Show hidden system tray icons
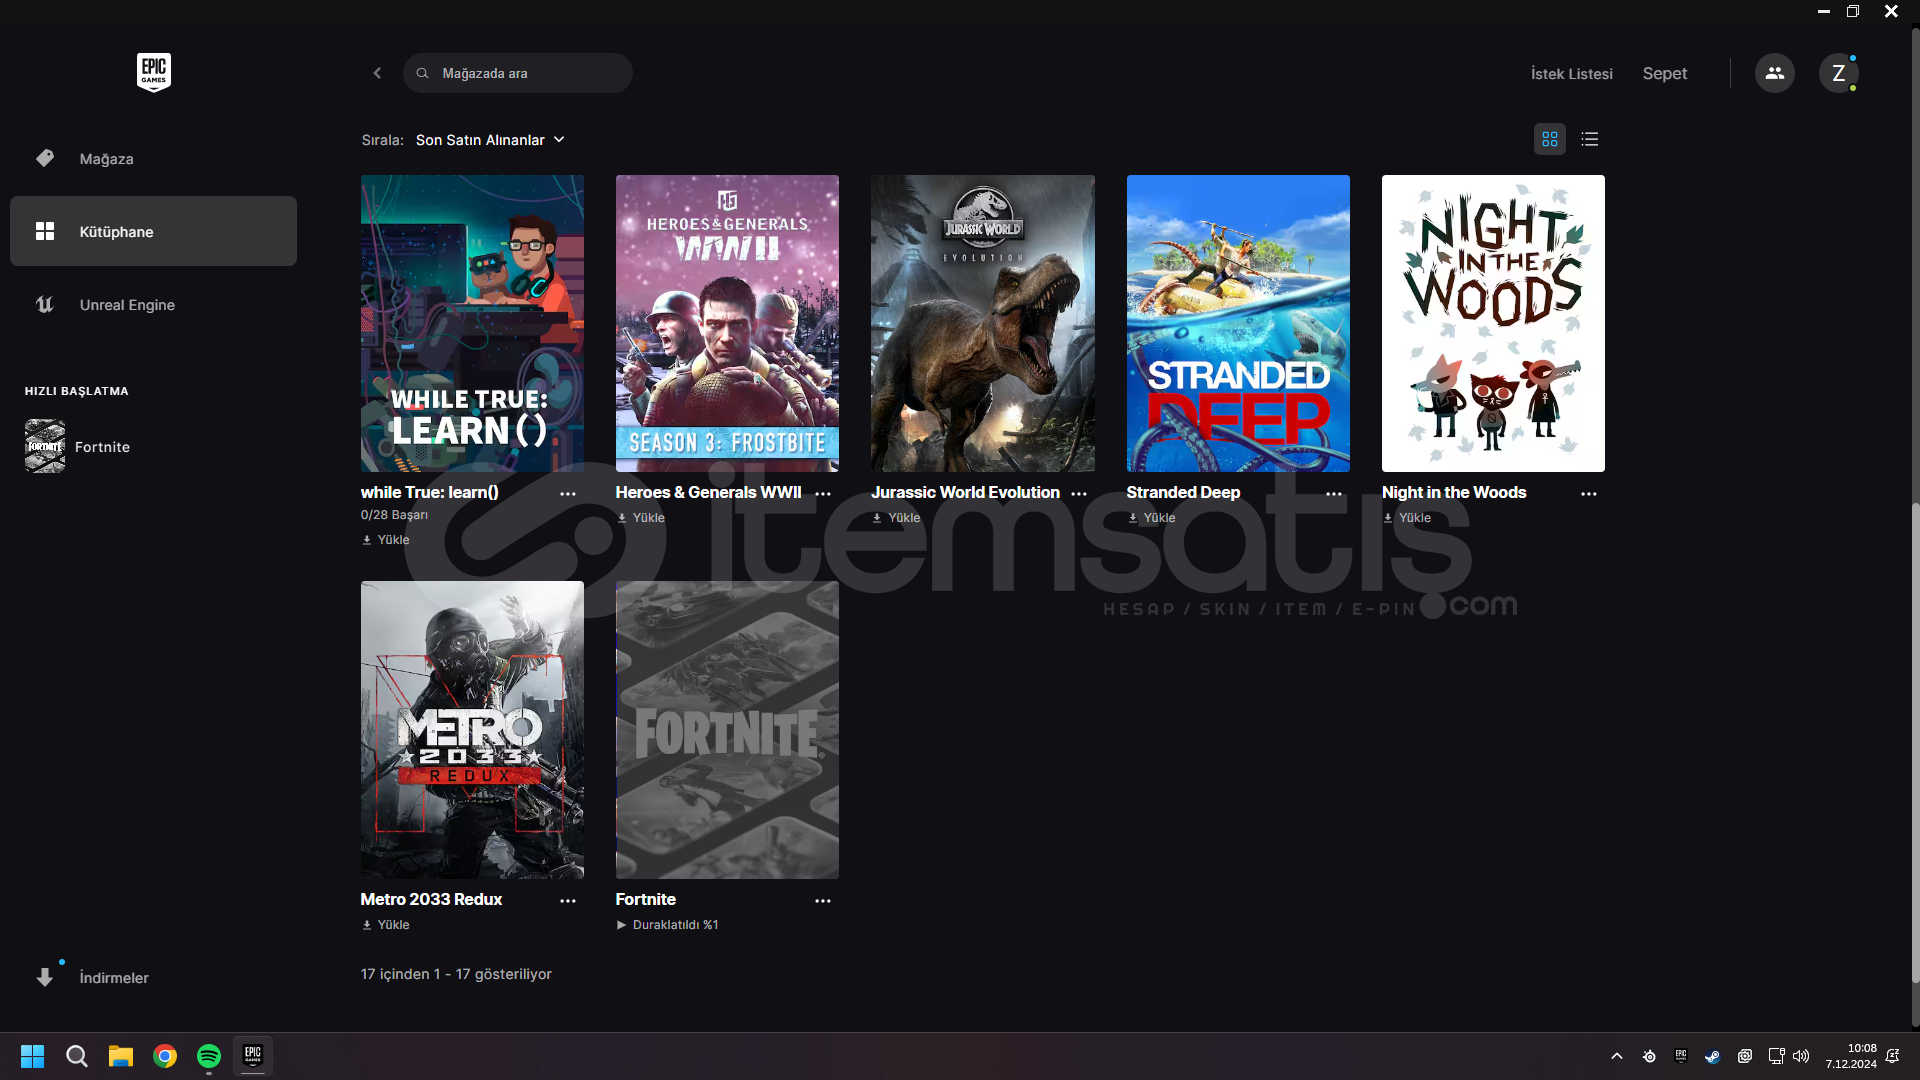 point(1617,1056)
